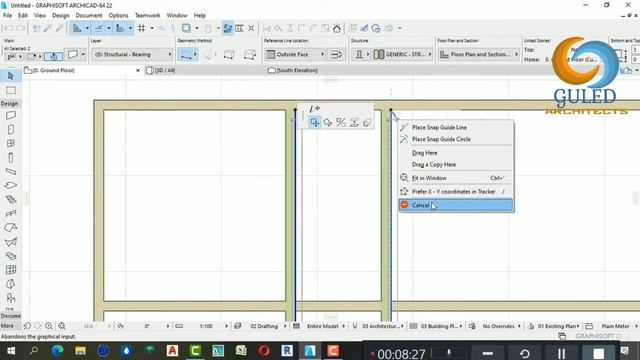Select the Slab tool in toolbox
640x360 pixels.
click(11, 185)
